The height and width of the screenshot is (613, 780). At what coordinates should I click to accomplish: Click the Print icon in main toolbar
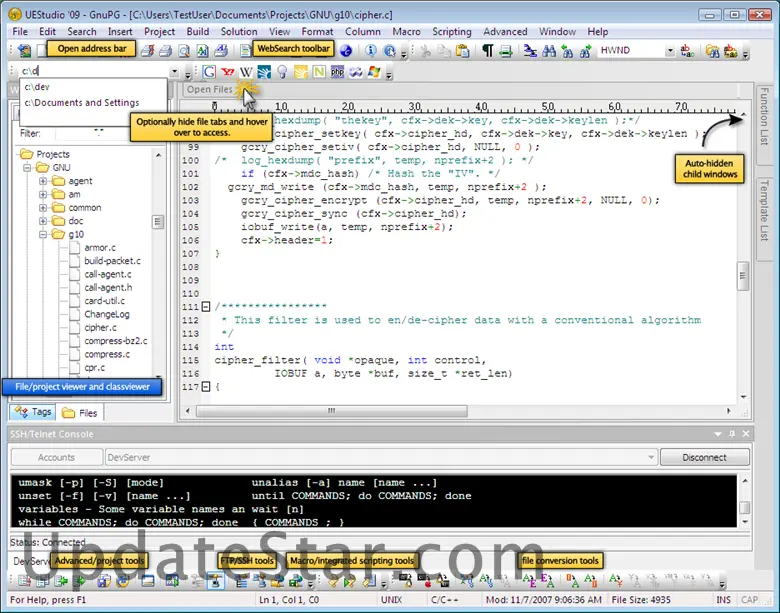point(166,50)
